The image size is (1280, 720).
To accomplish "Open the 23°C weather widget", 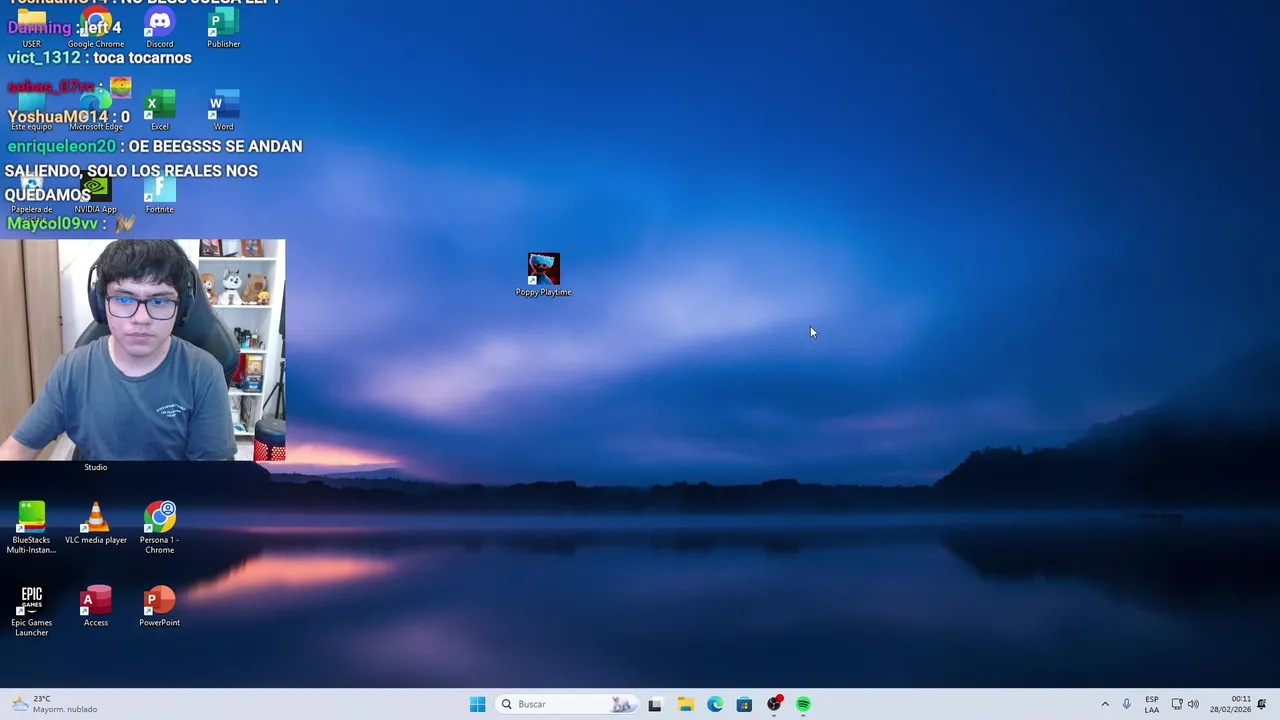I will point(55,704).
